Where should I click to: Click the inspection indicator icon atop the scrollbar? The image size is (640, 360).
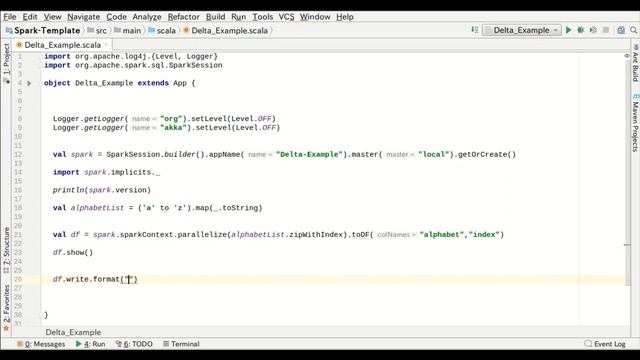pyautogui.click(x=627, y=56)
